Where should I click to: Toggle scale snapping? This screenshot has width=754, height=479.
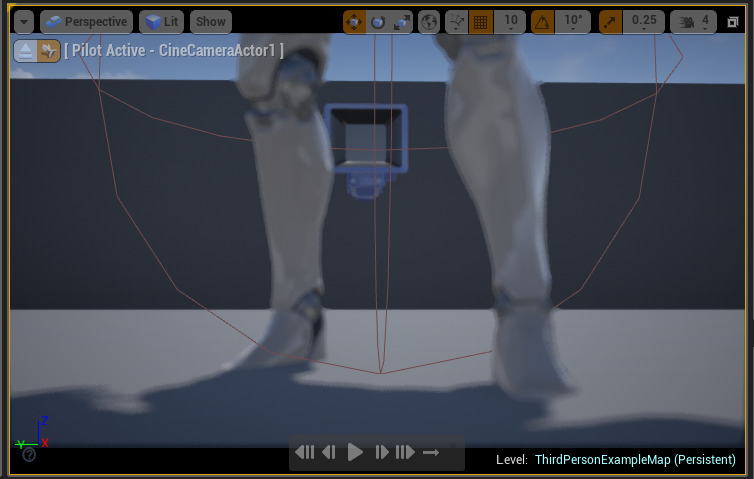(x=611, y=21)
